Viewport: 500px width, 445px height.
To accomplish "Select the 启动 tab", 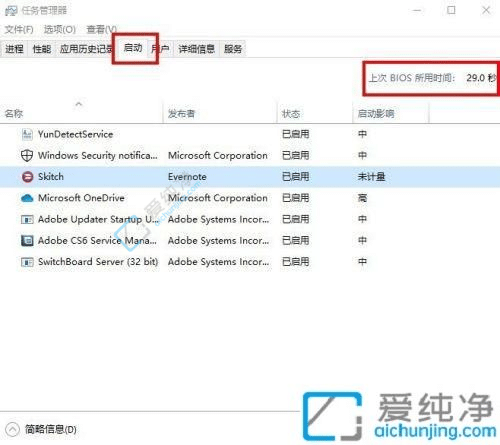I will point(133,48).
